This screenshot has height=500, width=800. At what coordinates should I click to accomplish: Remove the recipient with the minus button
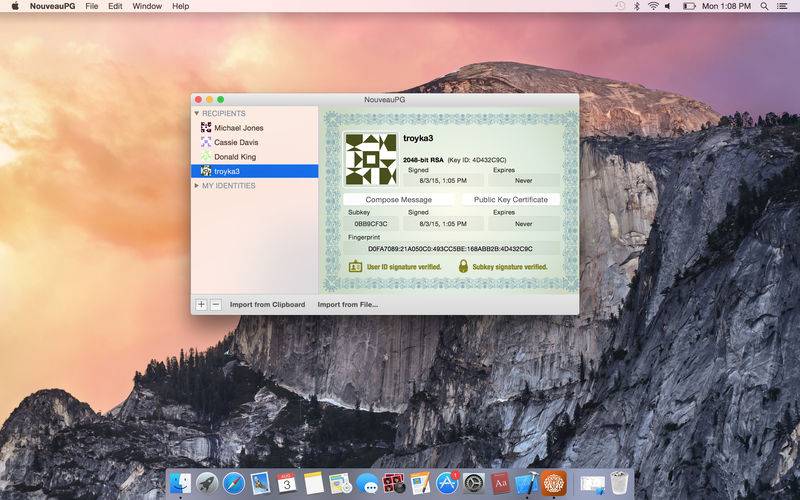[216, 305]
